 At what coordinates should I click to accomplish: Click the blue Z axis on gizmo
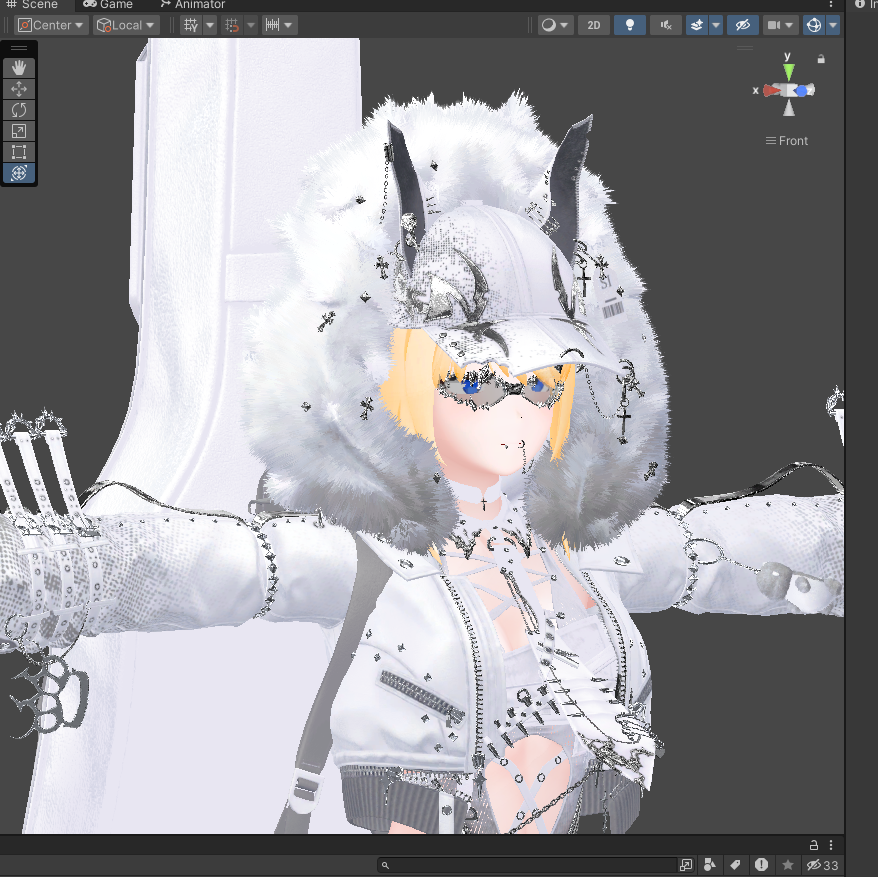pos(803,90)
